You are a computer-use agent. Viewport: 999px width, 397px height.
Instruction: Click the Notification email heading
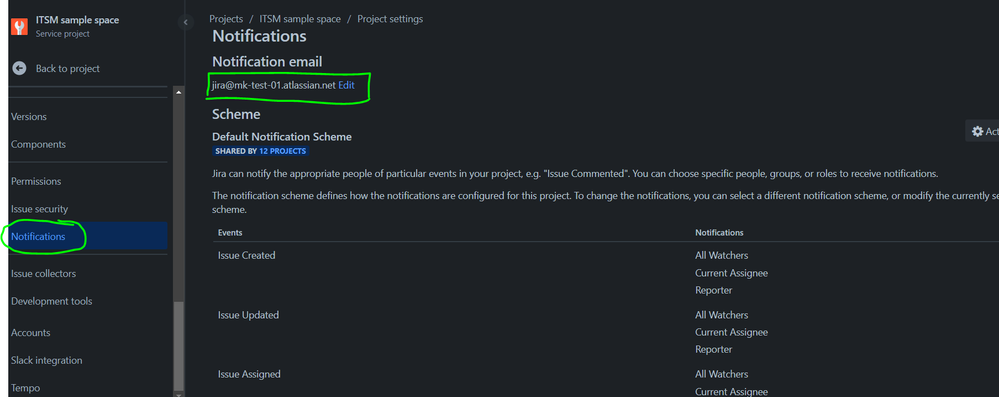pos(267,62)
